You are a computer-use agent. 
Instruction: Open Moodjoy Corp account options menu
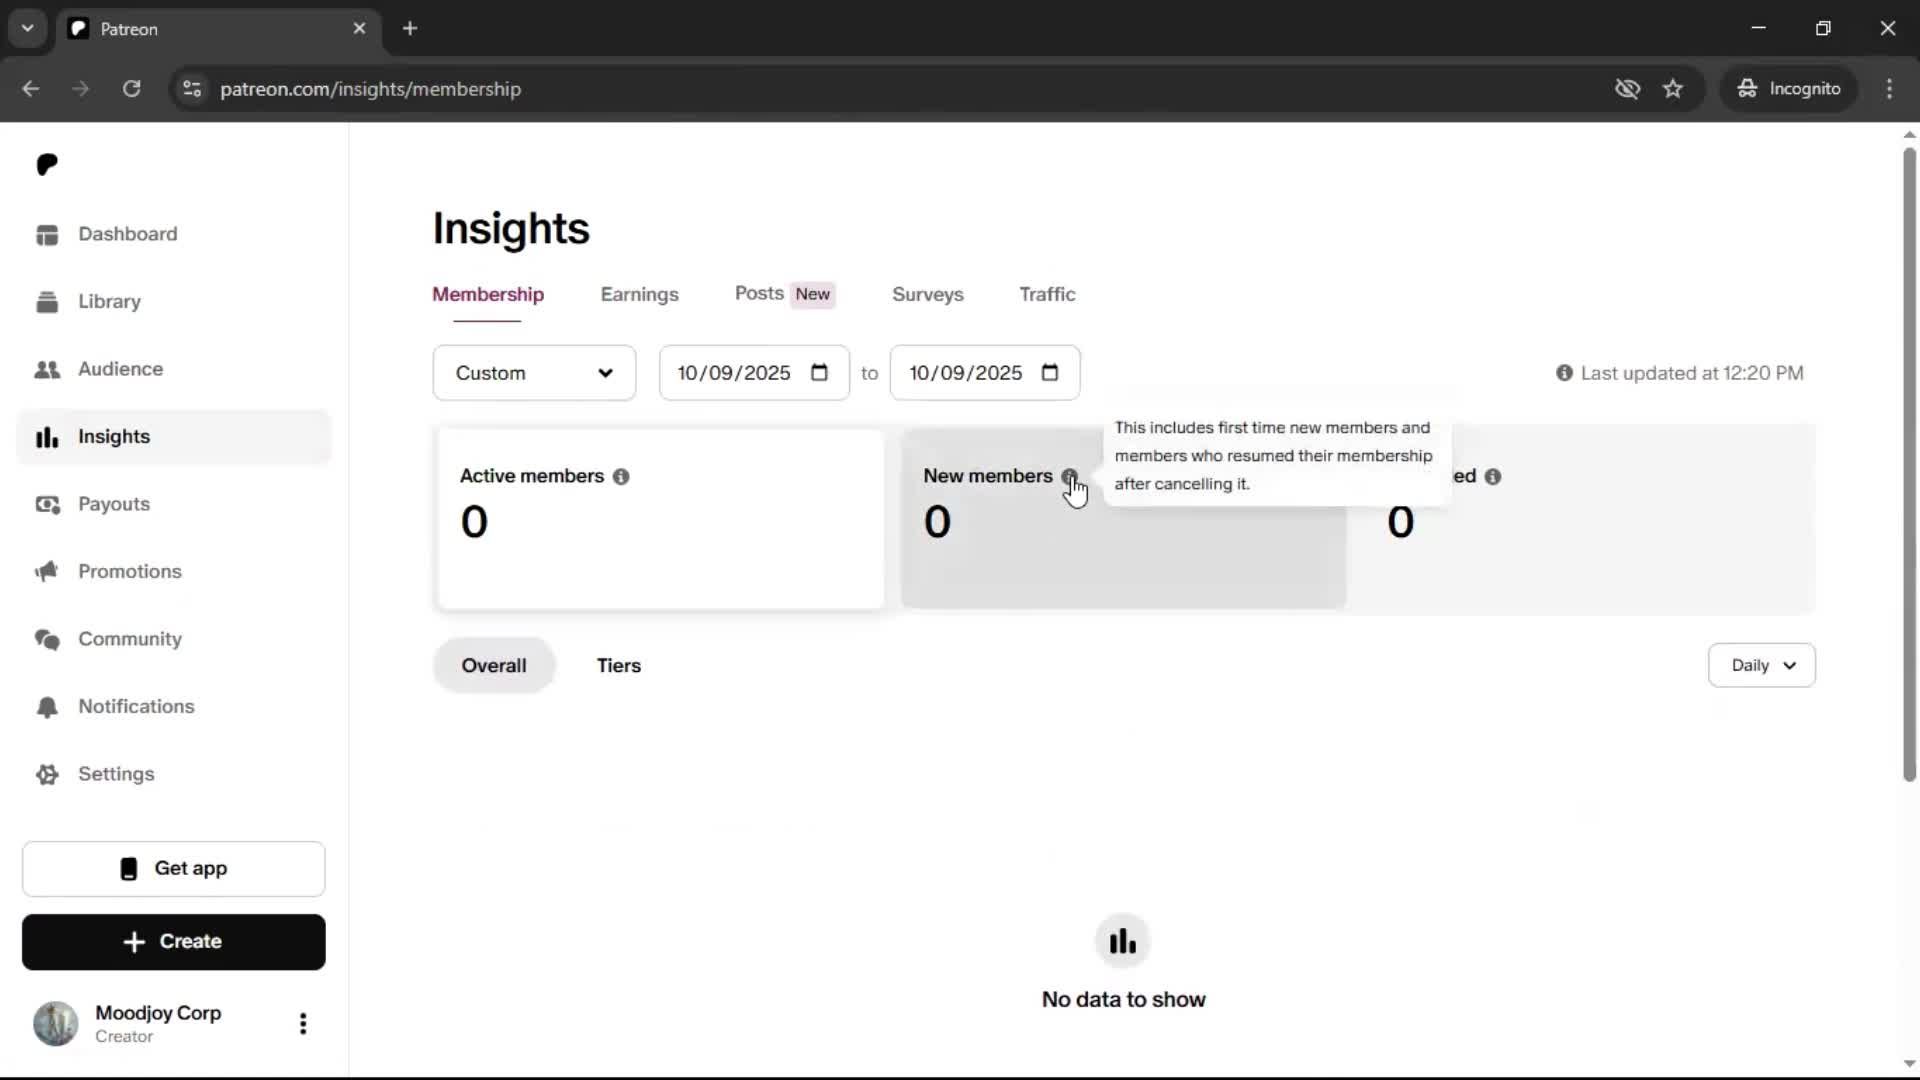pyautogui.click(x=303, y=1023)
